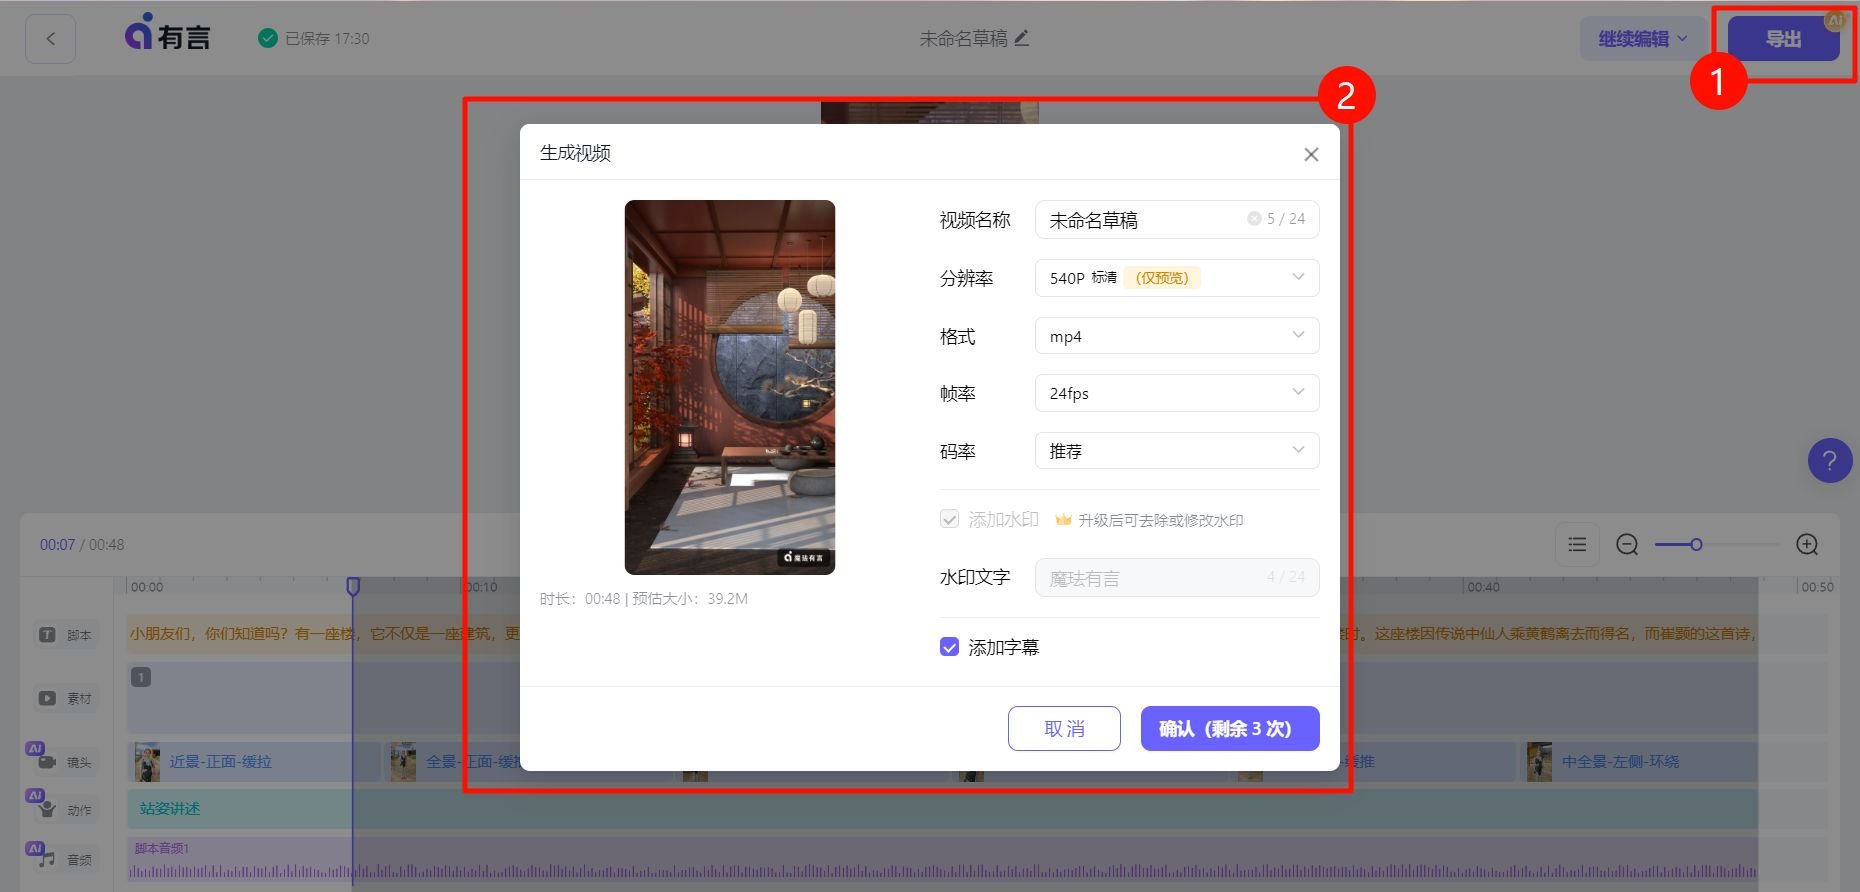The height and width of the screenshot is (892, 1860).
Task: Zoom in the timeline
Action: pos(1806,545)
